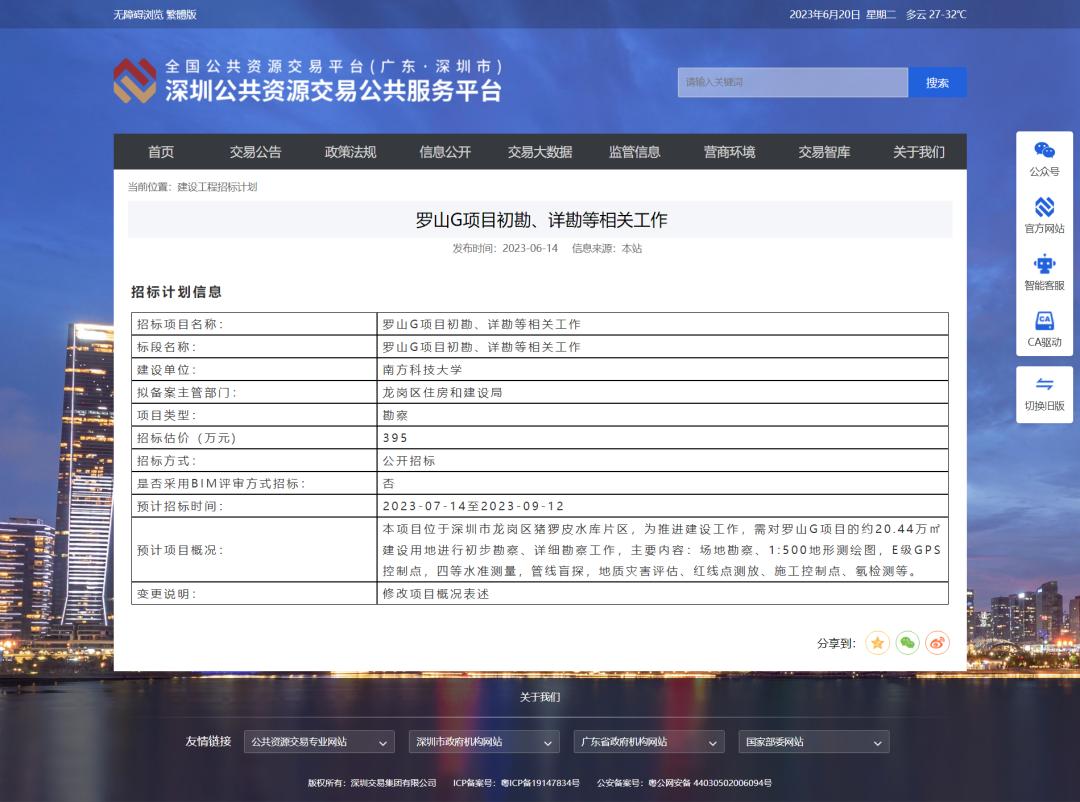Screen dimensions: 1080x802
Task: Share via the Weibo icon
Action: 937,643
